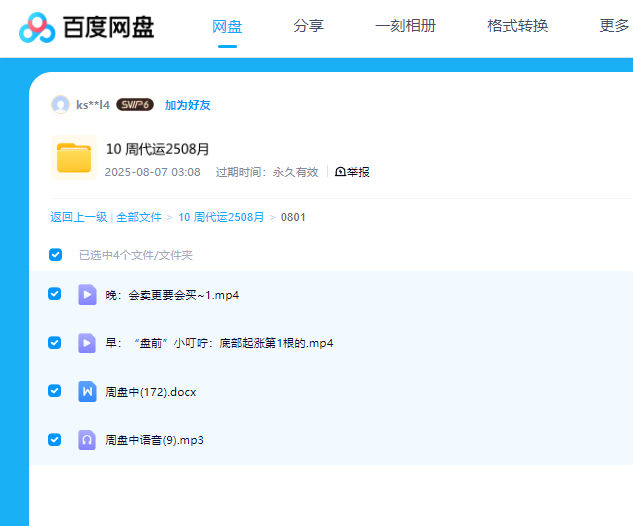Switch to the 网盘 tab
This screenshot has height=526, width=633.
(x=227, y=26)
